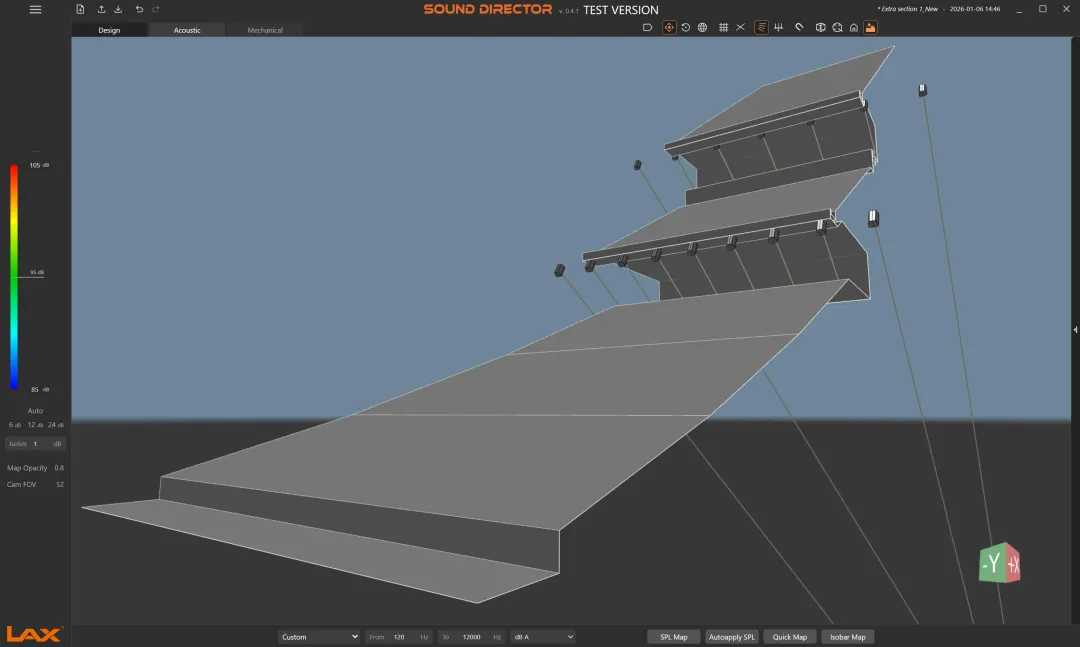1080x647 pixels.
Task: Expand the right side panel arrow
Action: pyautogui.click(x=1075, y=330)
